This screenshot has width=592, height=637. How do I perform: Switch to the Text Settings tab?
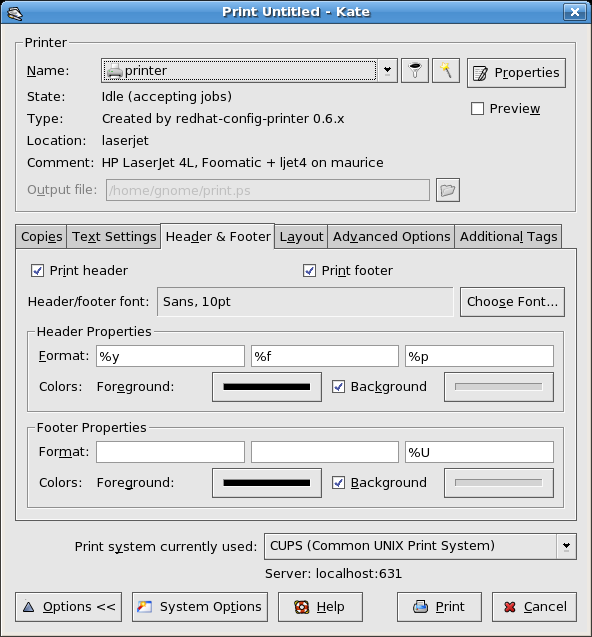click(x=114, y=236)
